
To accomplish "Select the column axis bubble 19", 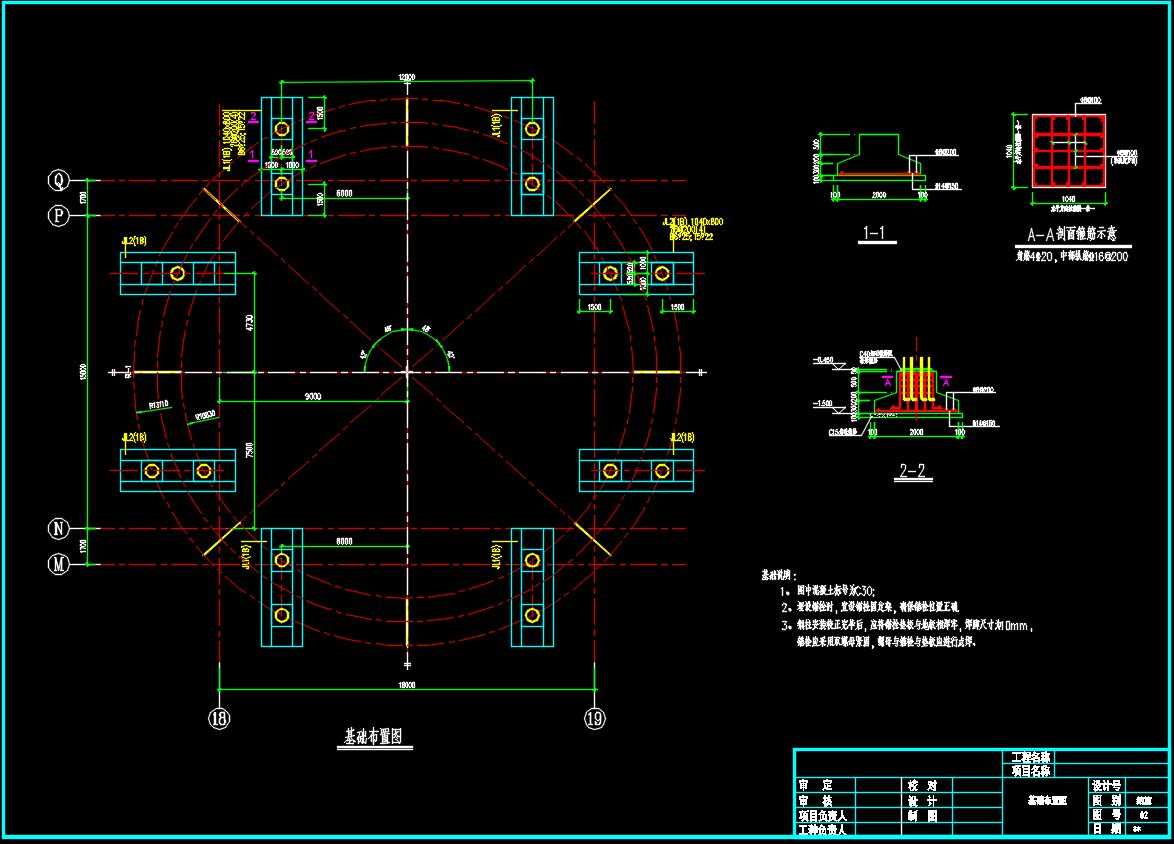I will coord(594,719).
